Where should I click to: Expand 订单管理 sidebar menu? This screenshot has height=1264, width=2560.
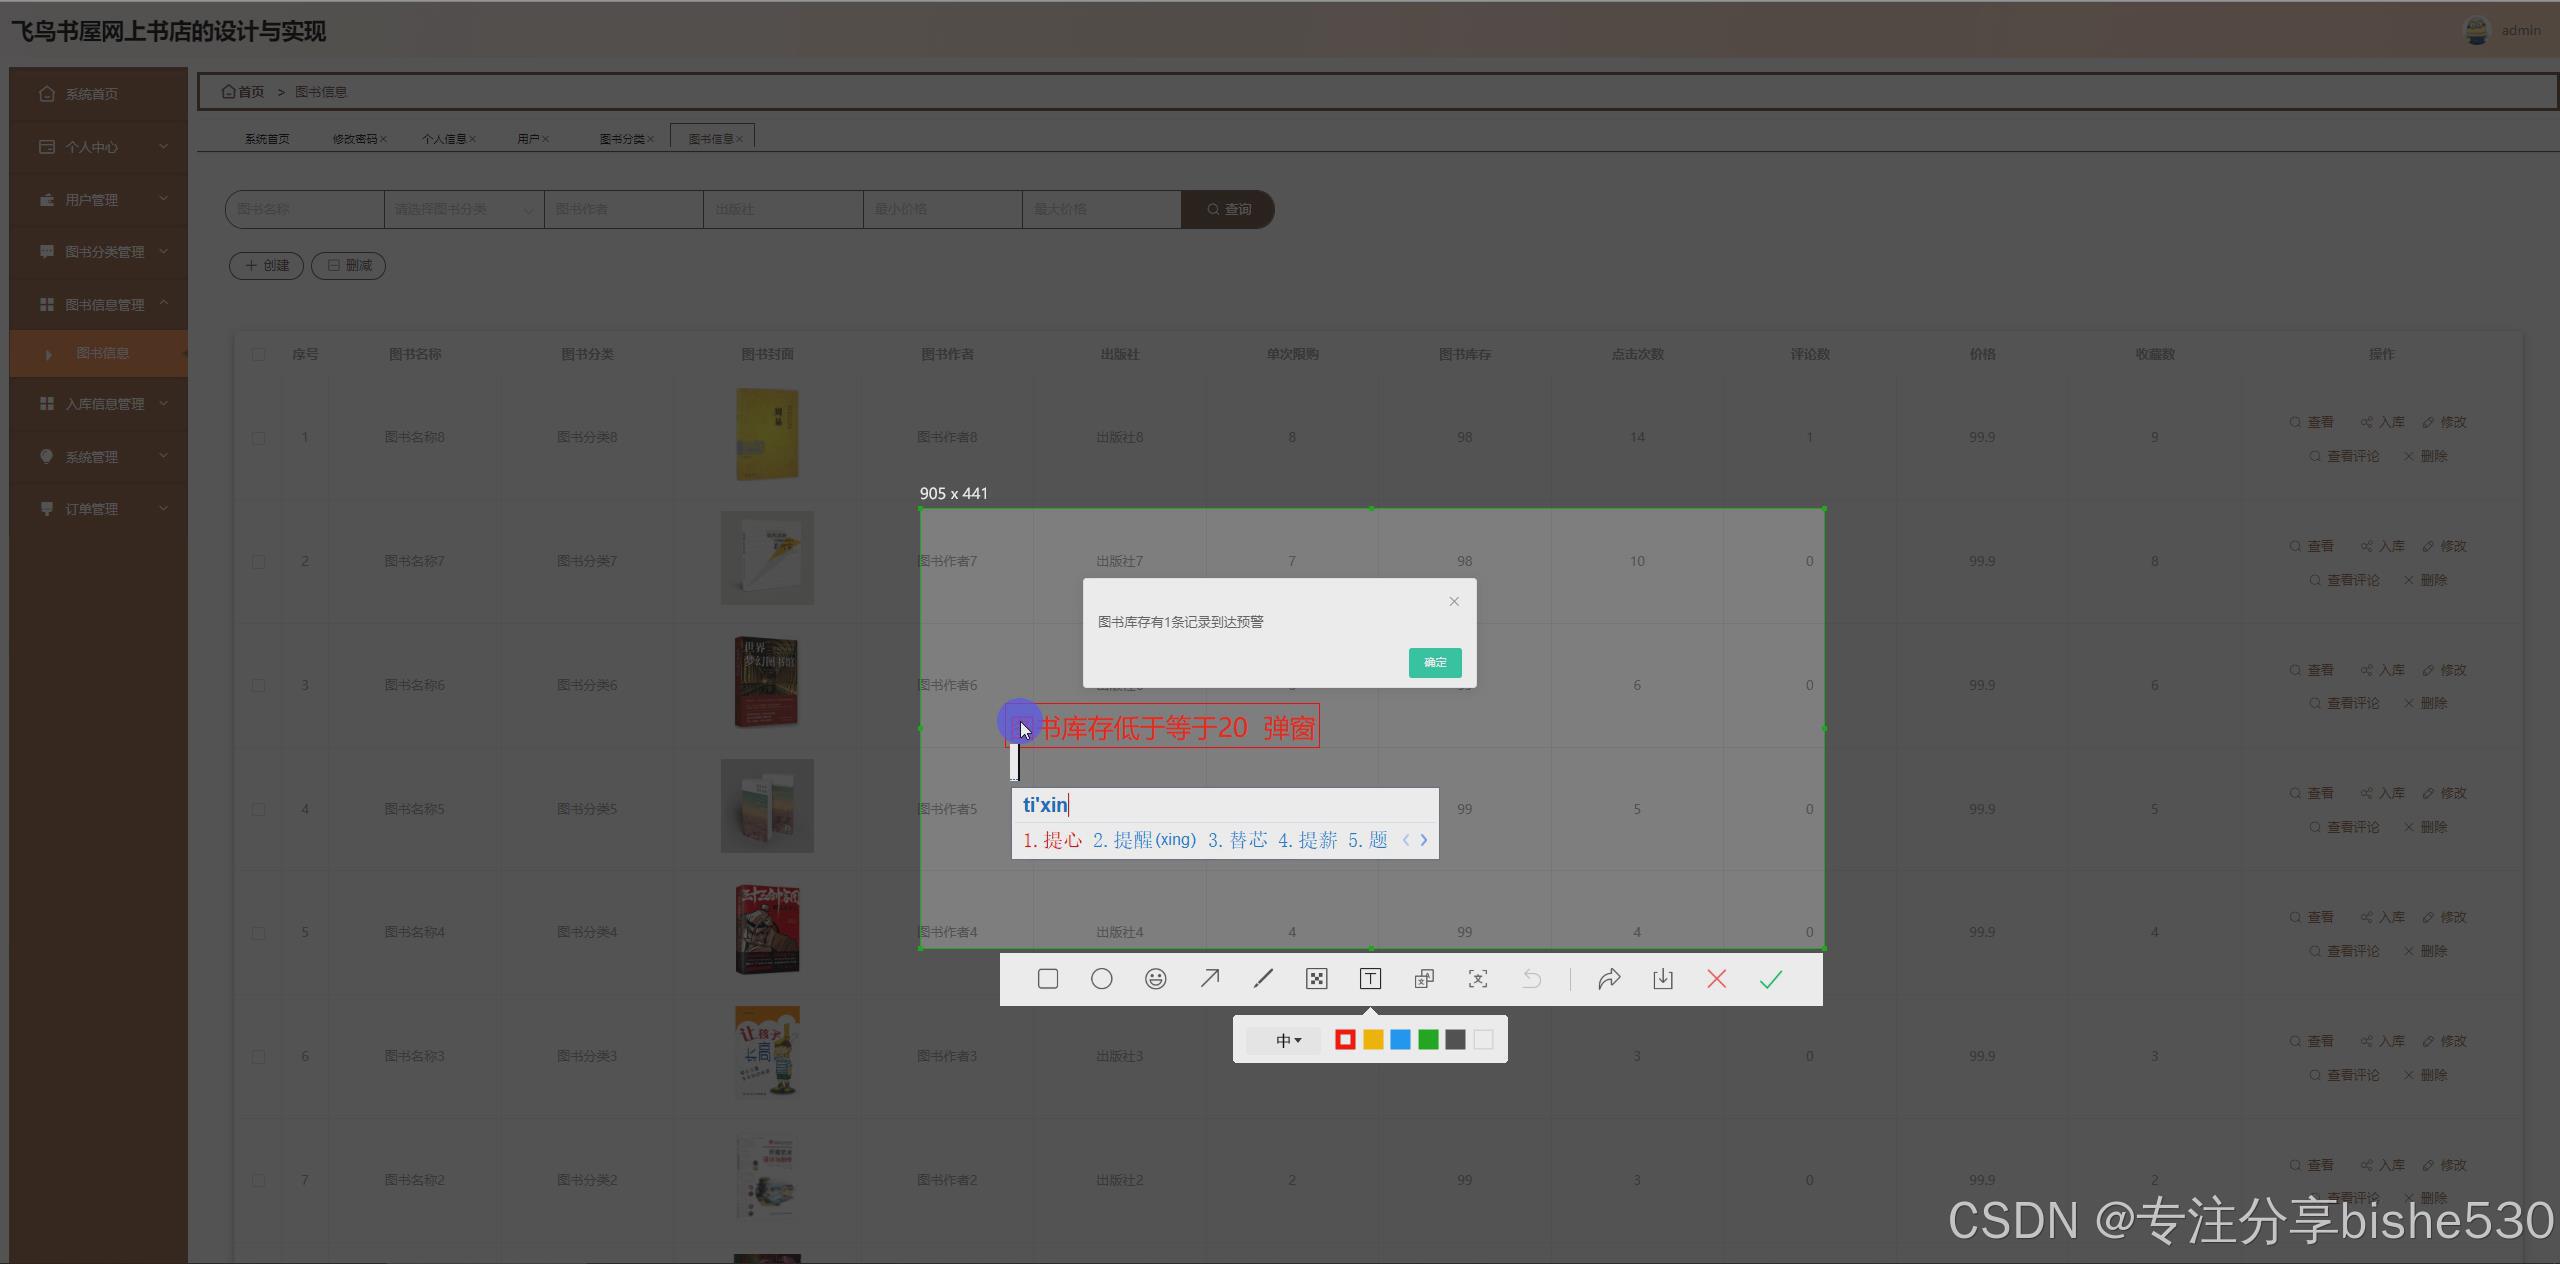[98, 509]
